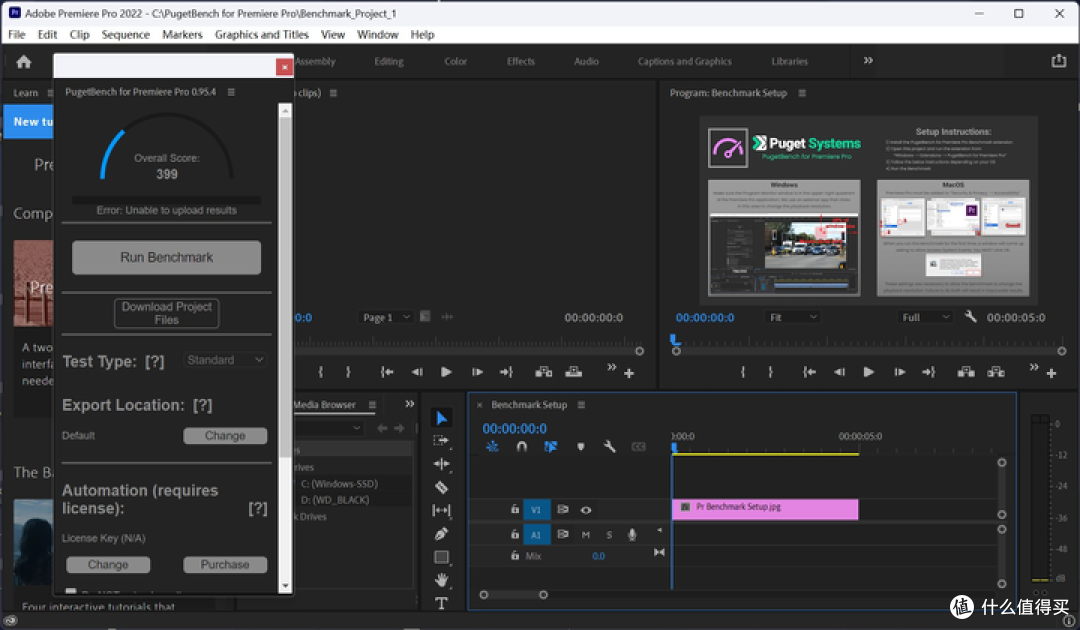Image resolution: width=1080 pixels, height=630 pixels.
Task: Solo the A1 track
Action: pos(609,535)
